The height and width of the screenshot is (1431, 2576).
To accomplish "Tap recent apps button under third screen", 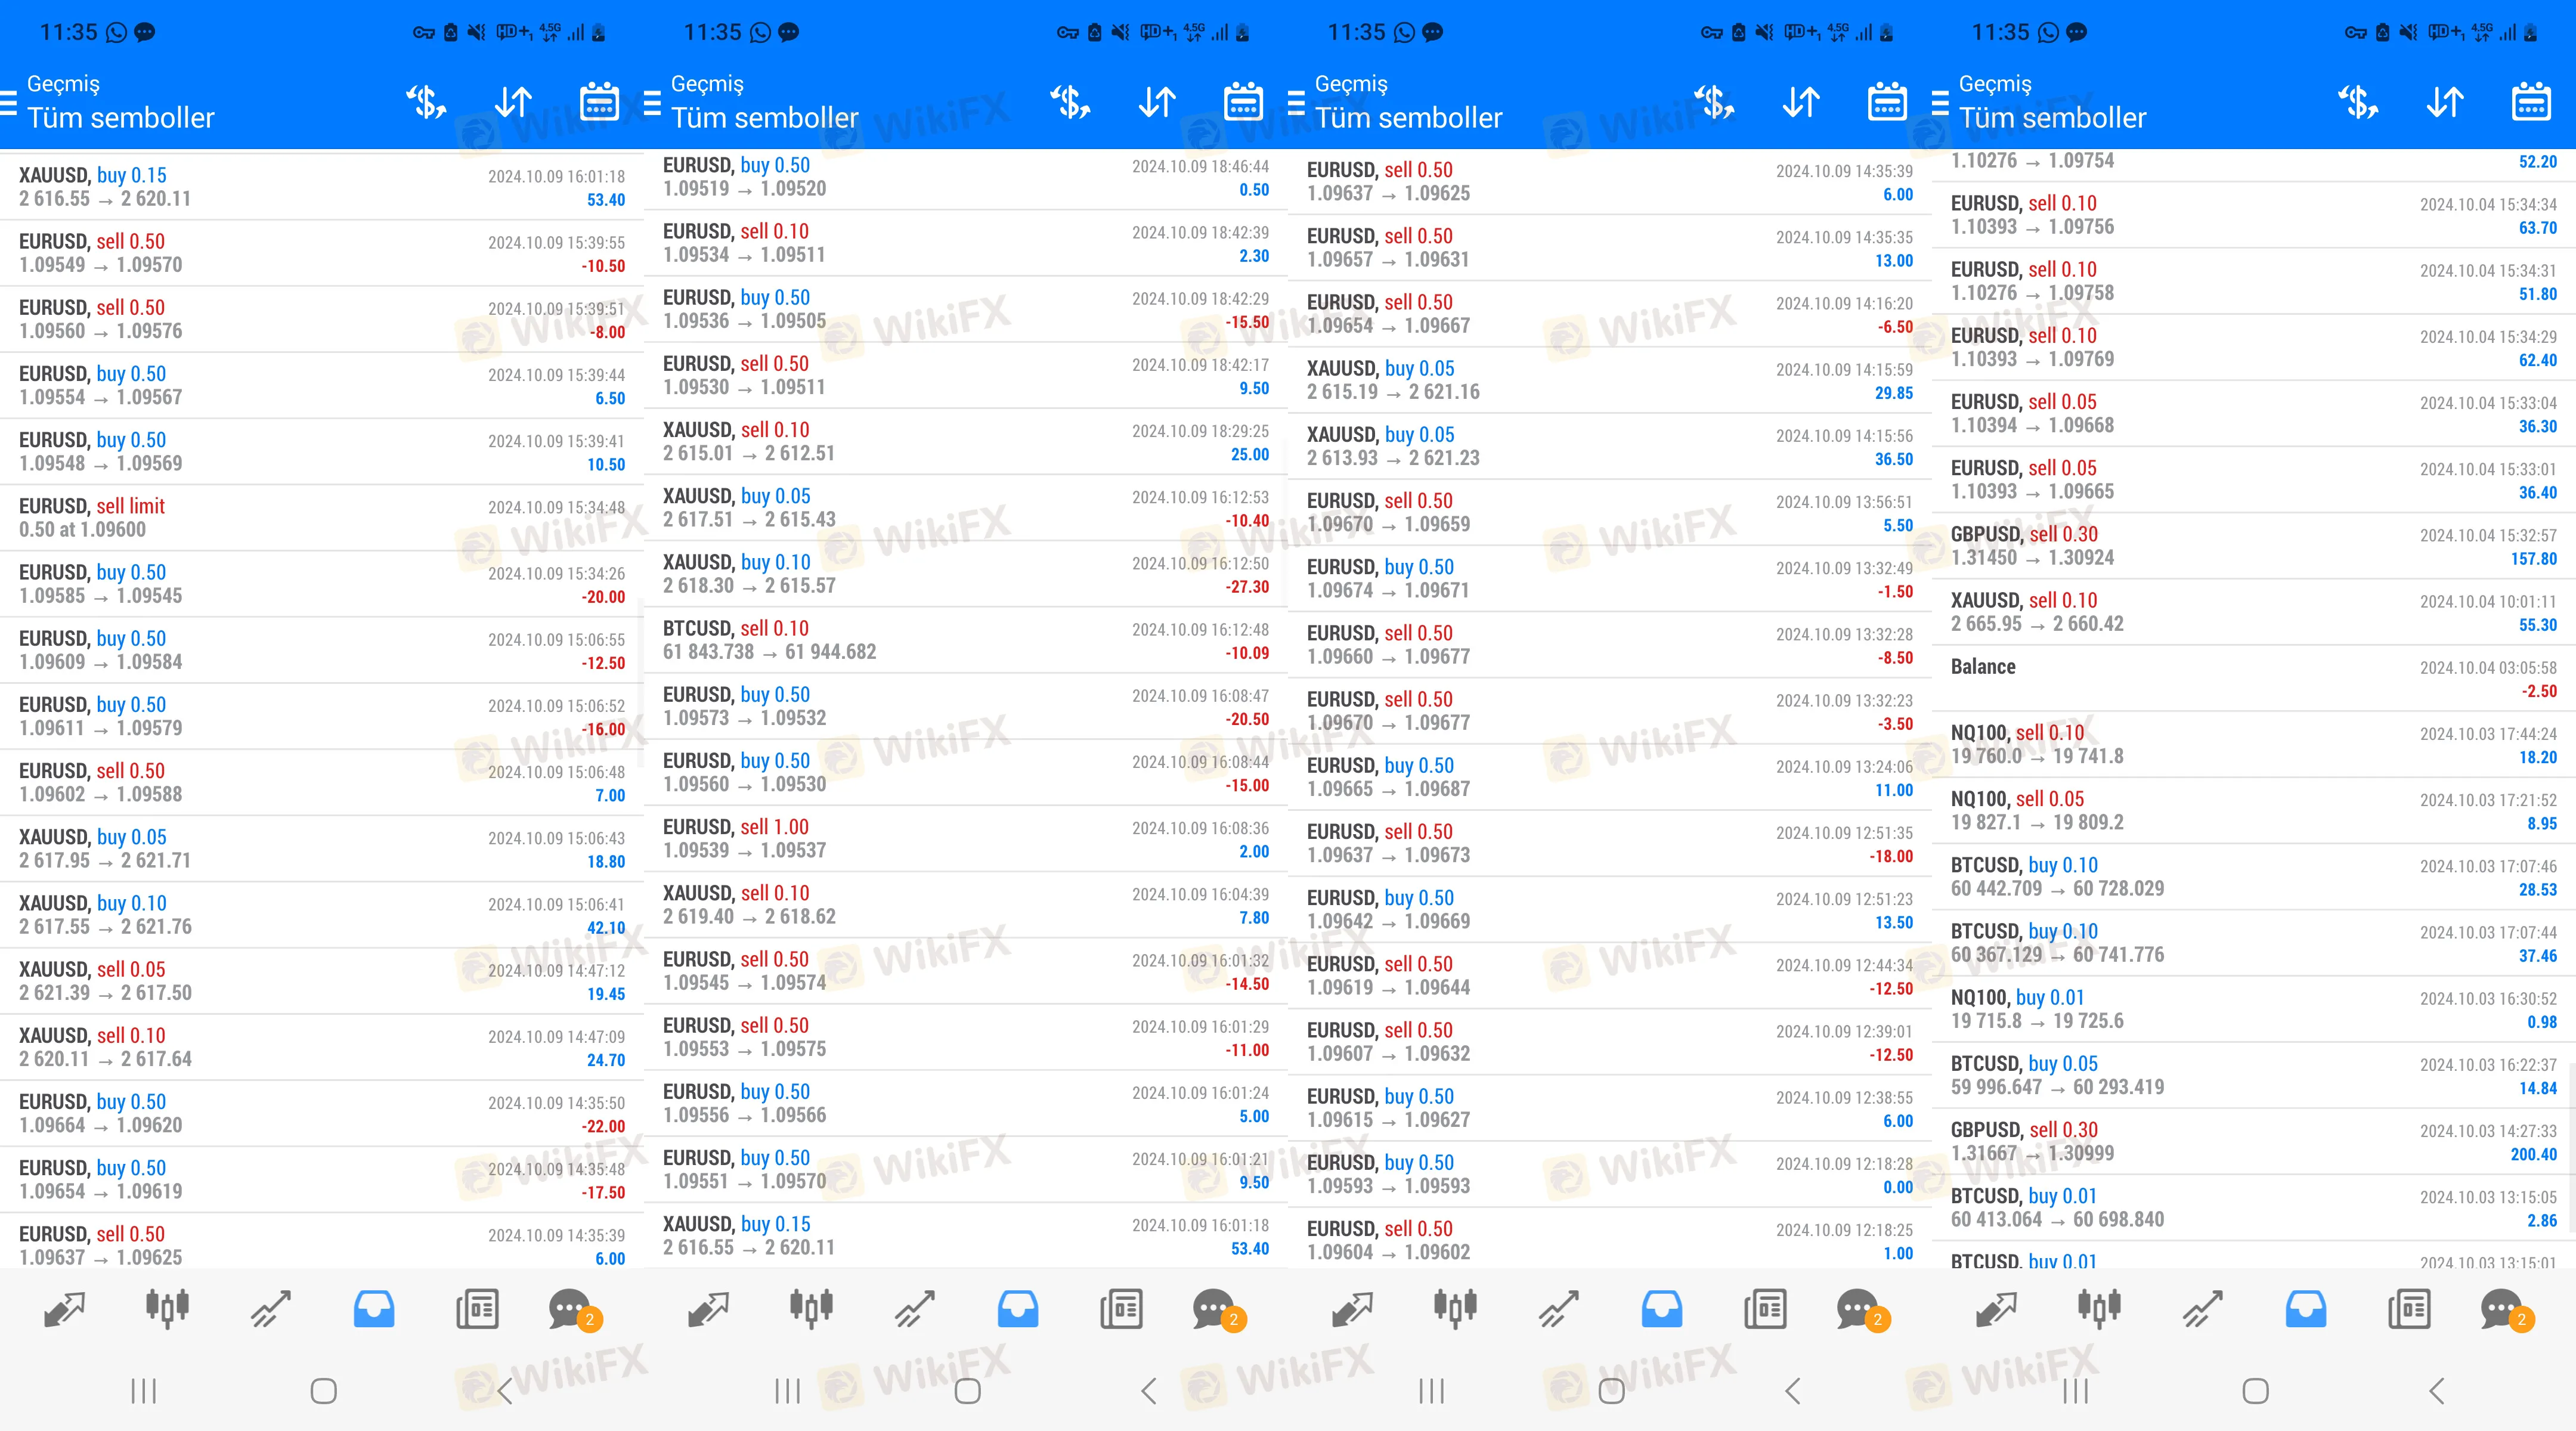I will tap(1431, 1391).
